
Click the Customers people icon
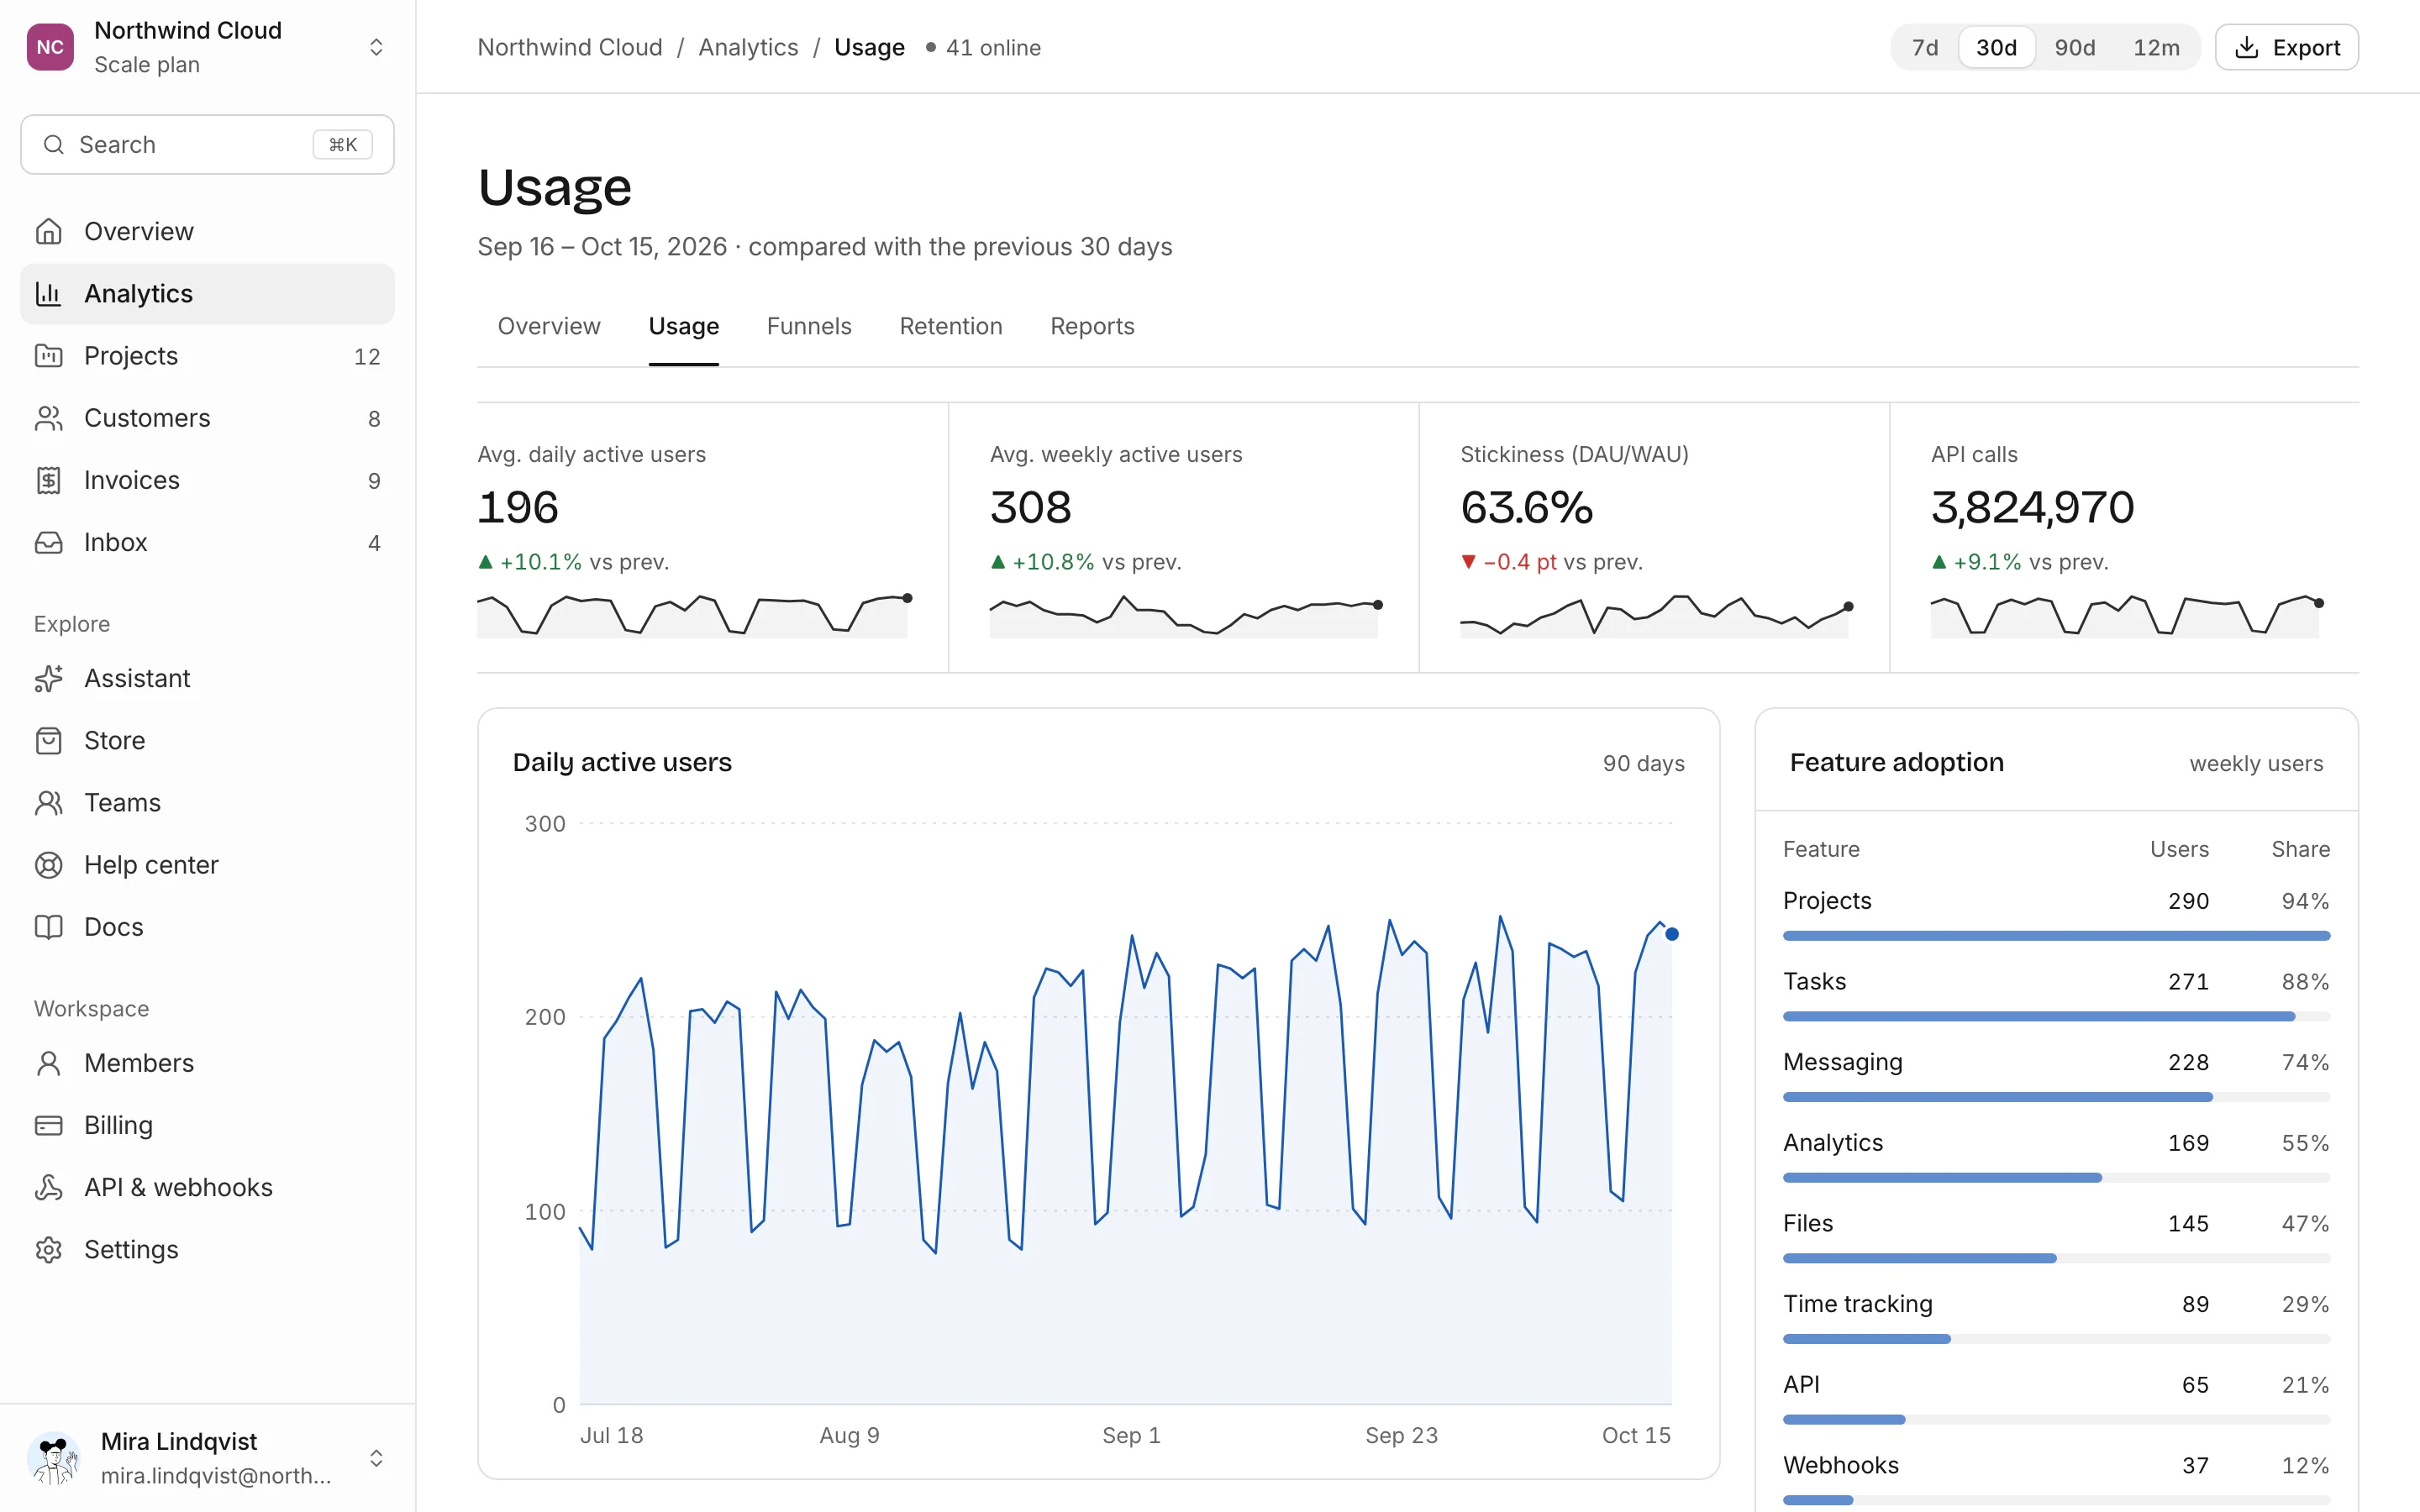click(48, 418)
